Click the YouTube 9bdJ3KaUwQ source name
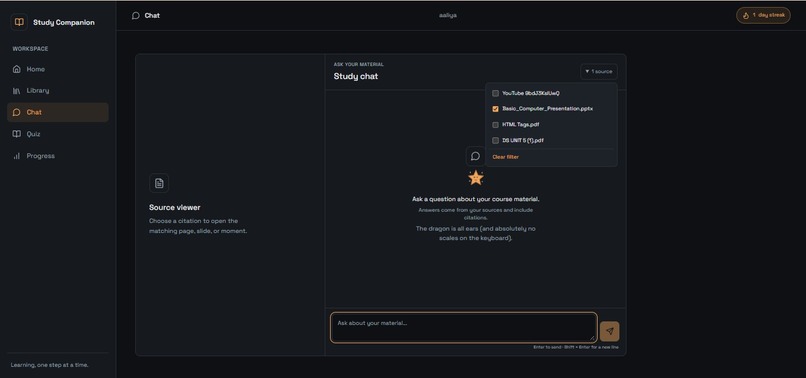Image resolution: width=806 pixels, height=378 pixels. coord(531,93)
